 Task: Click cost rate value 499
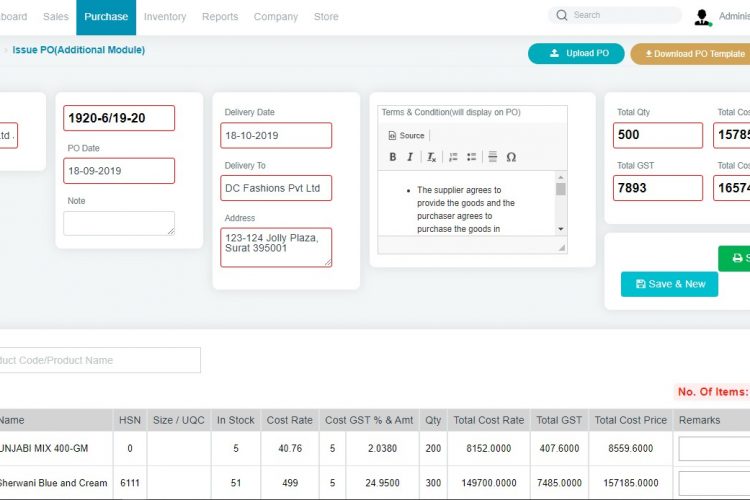click(x=290, y=483)
